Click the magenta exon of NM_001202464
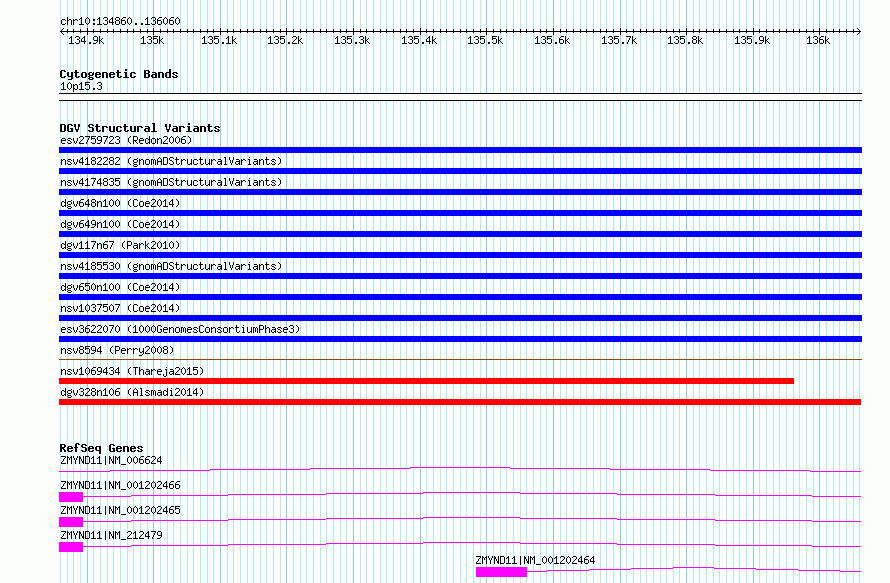 [501, 572]
